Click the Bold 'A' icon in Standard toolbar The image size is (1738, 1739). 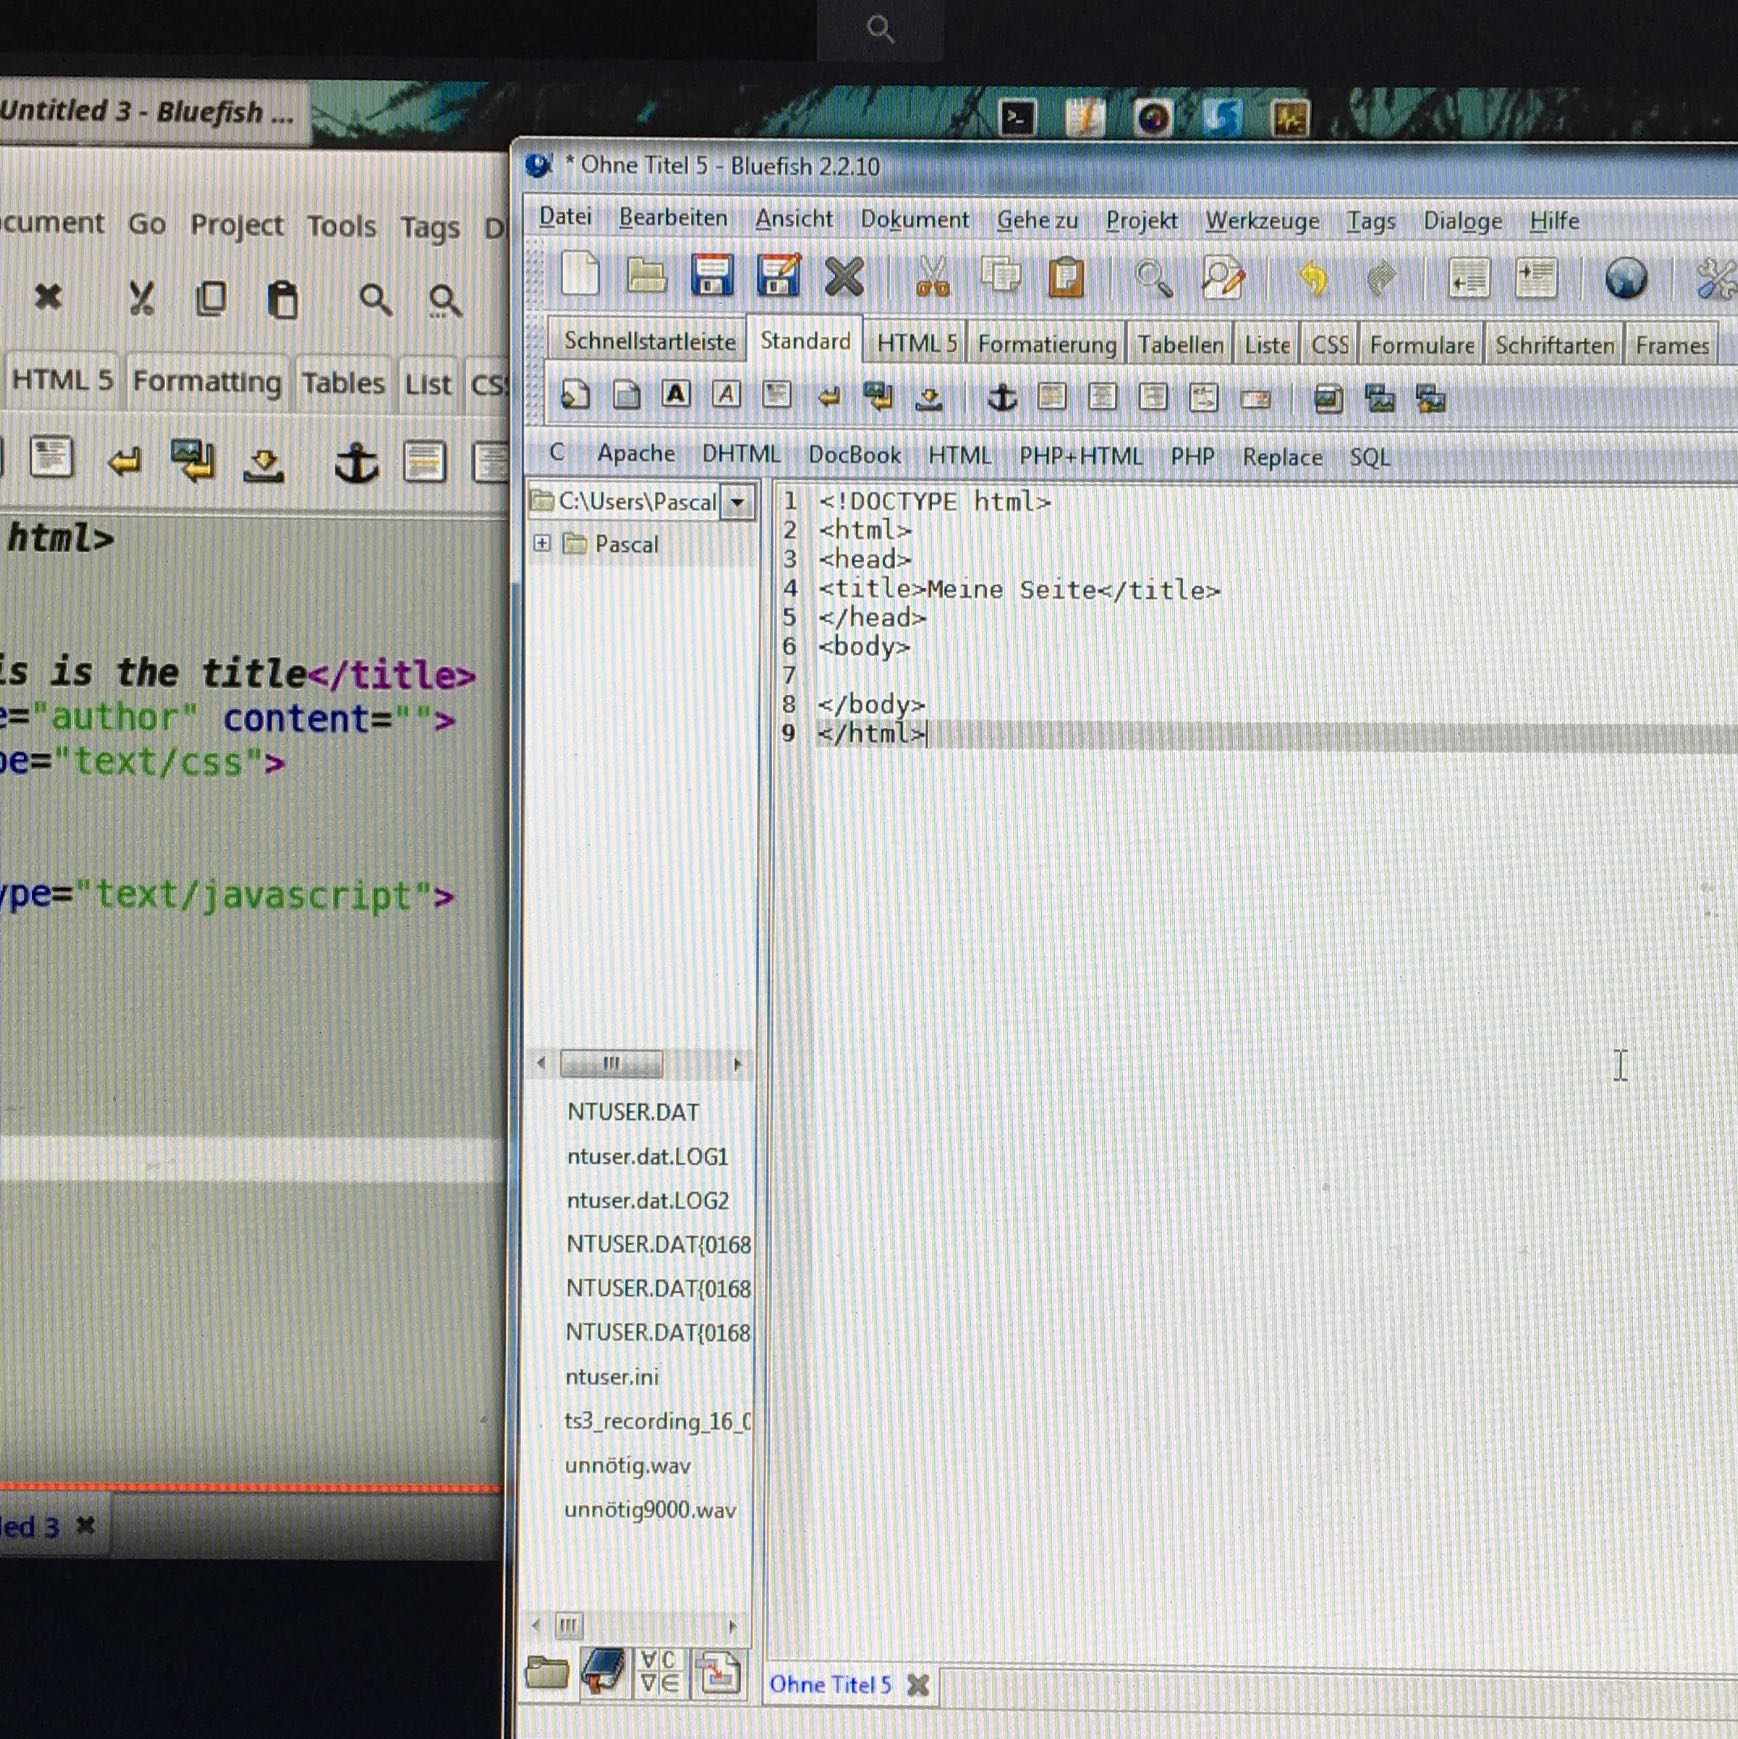(x=676, y=395)
